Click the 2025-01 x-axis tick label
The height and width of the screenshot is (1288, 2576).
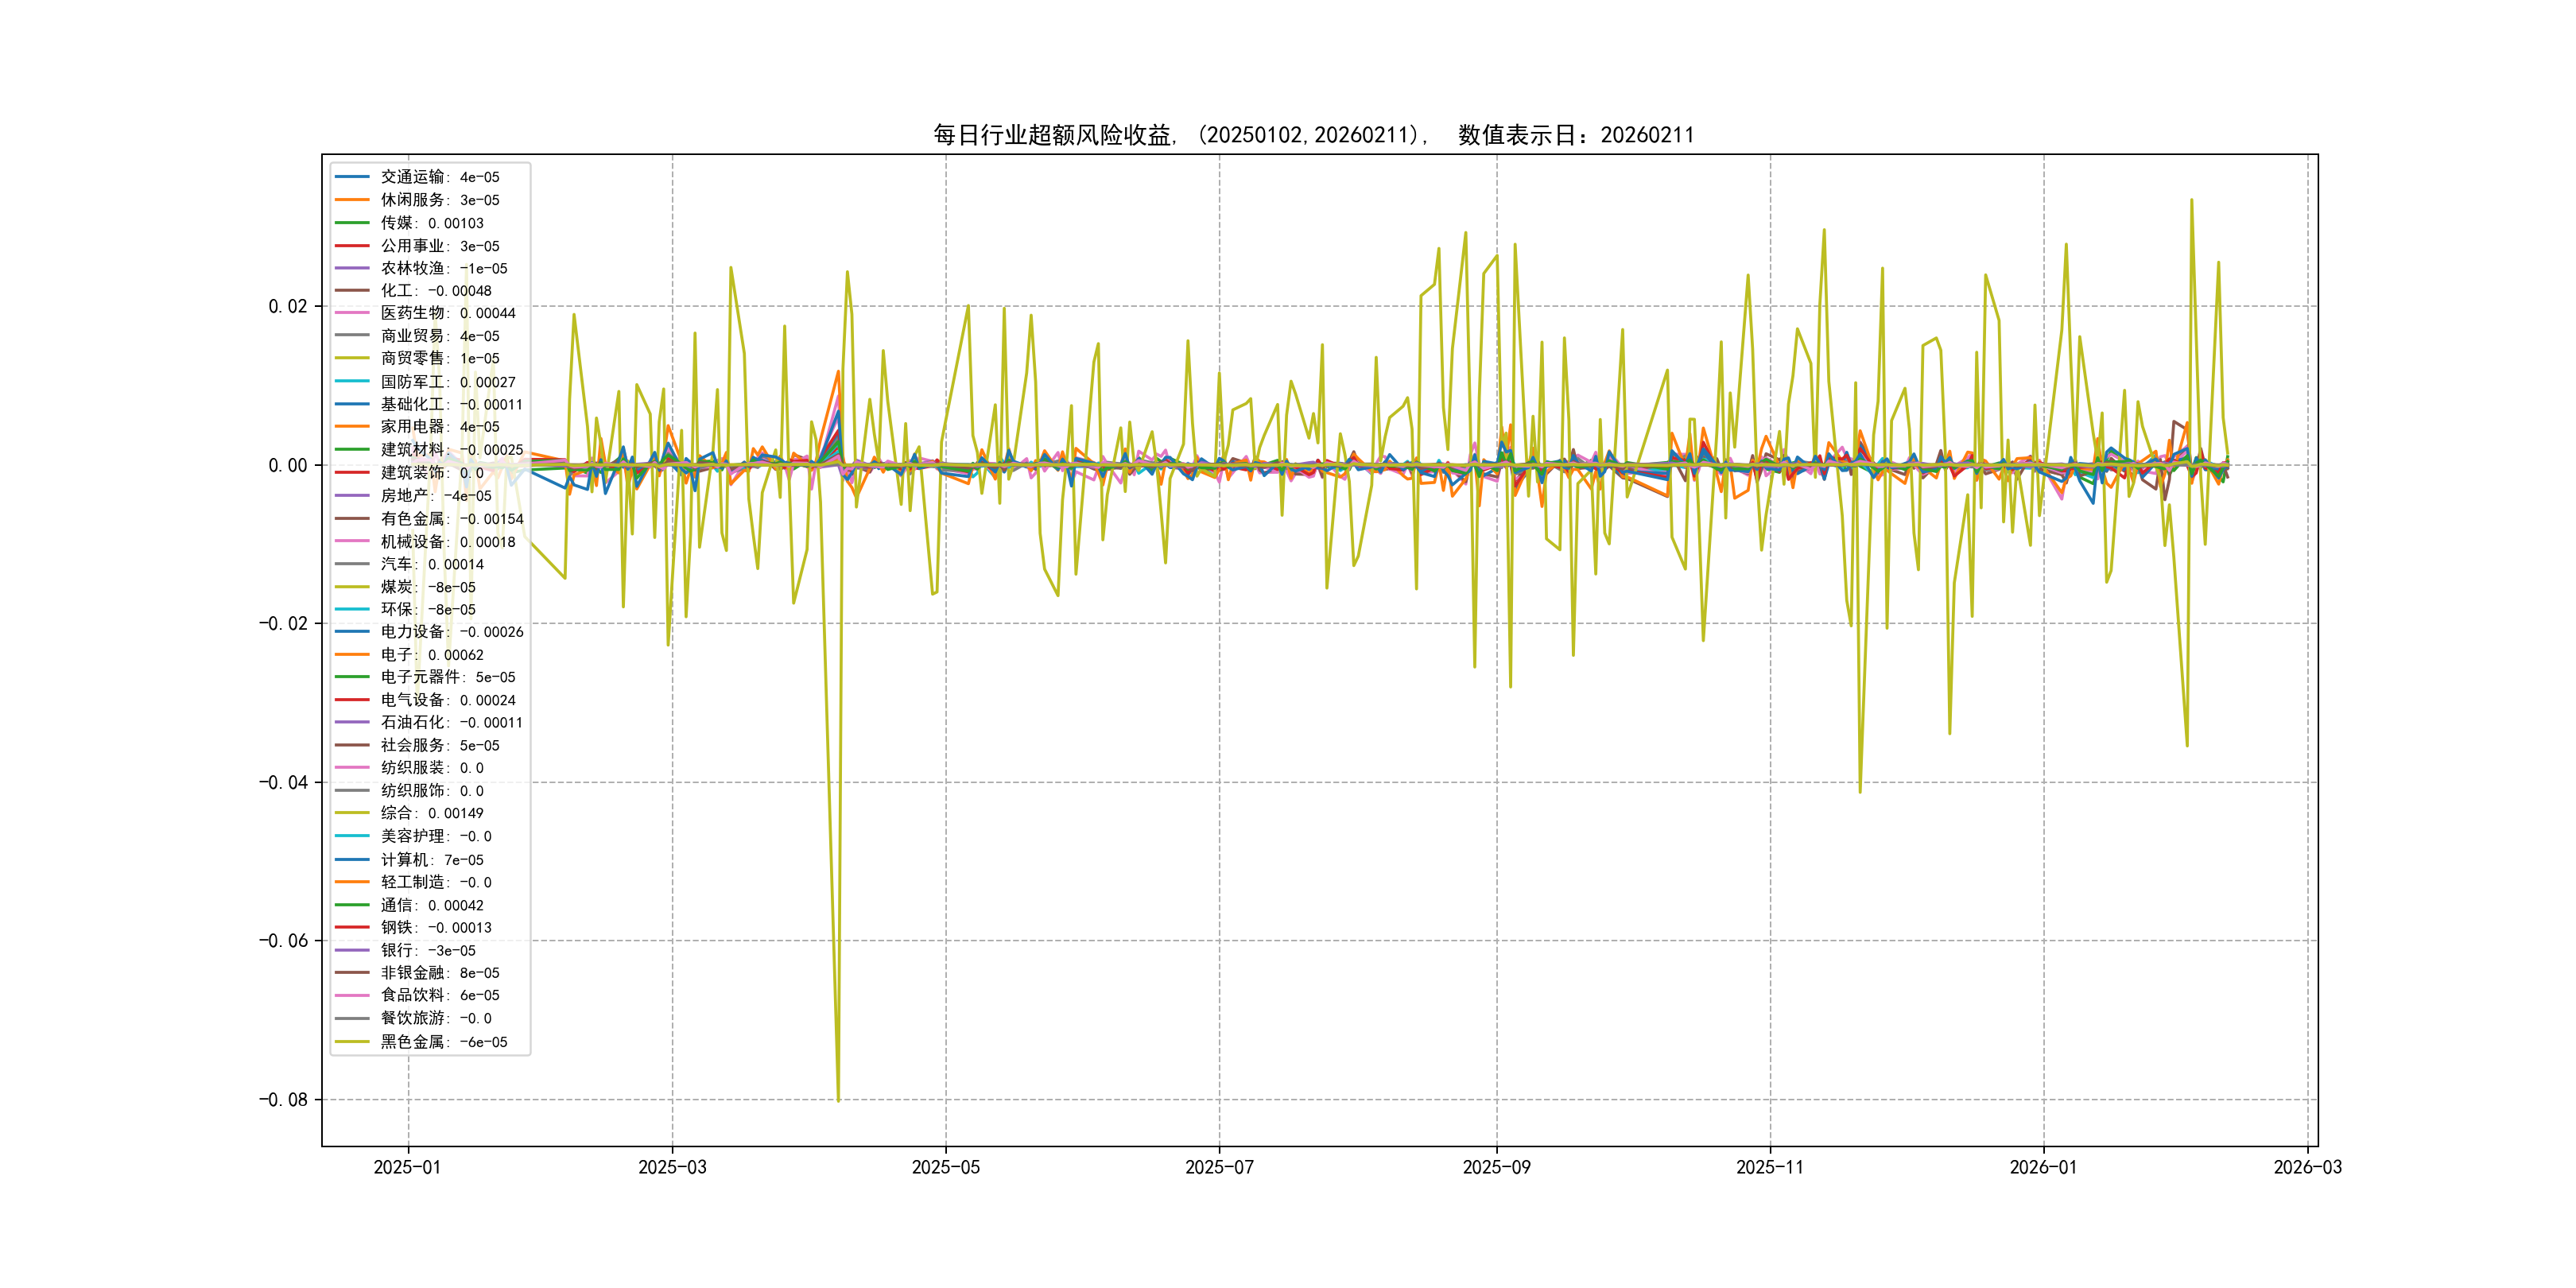[407, 1167]
